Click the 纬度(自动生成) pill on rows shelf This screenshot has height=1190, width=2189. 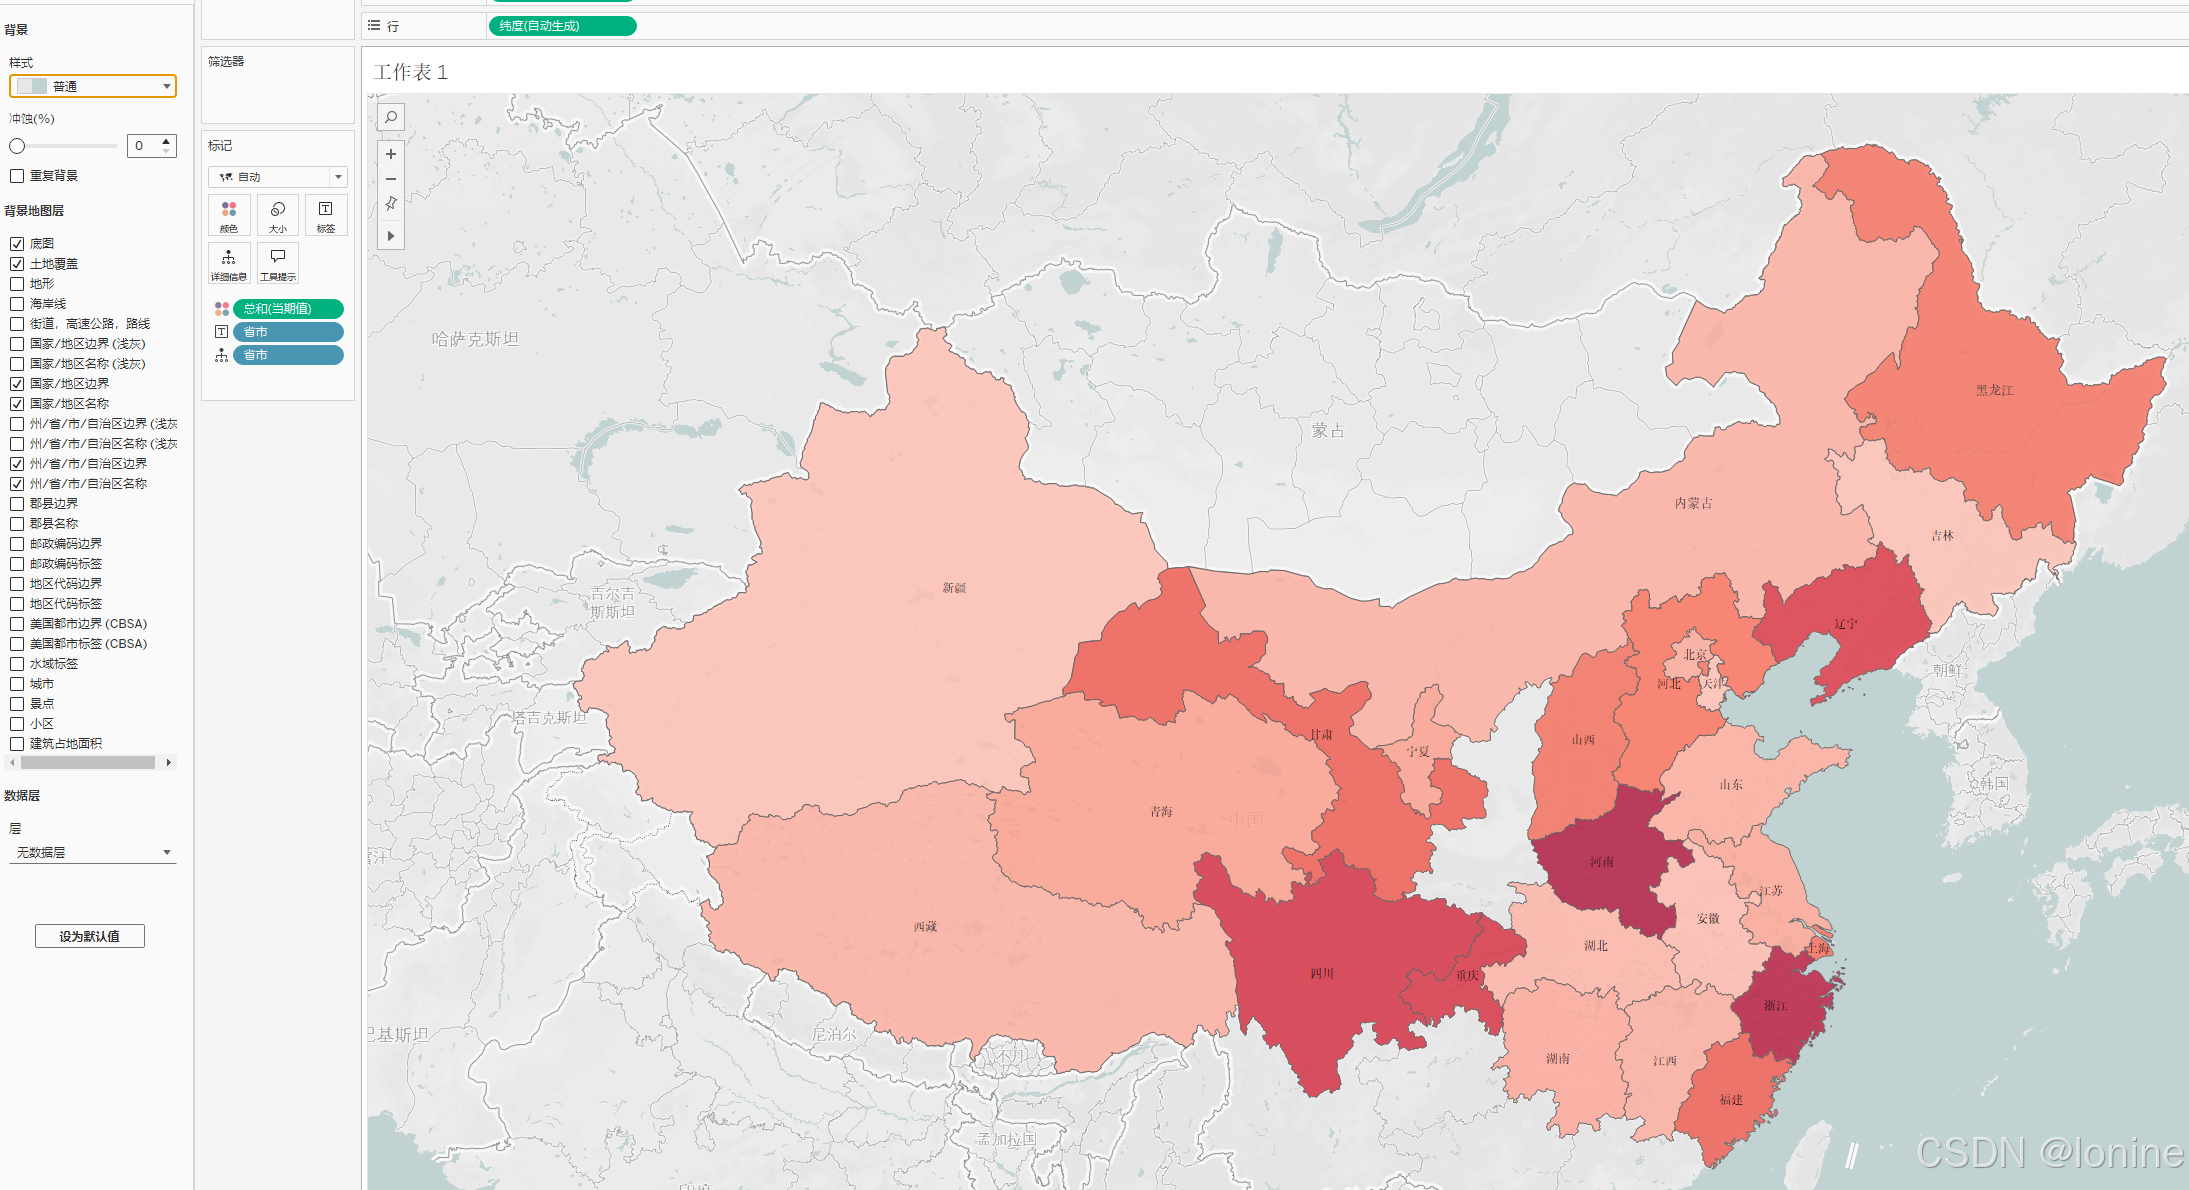(x=562, y=26)
